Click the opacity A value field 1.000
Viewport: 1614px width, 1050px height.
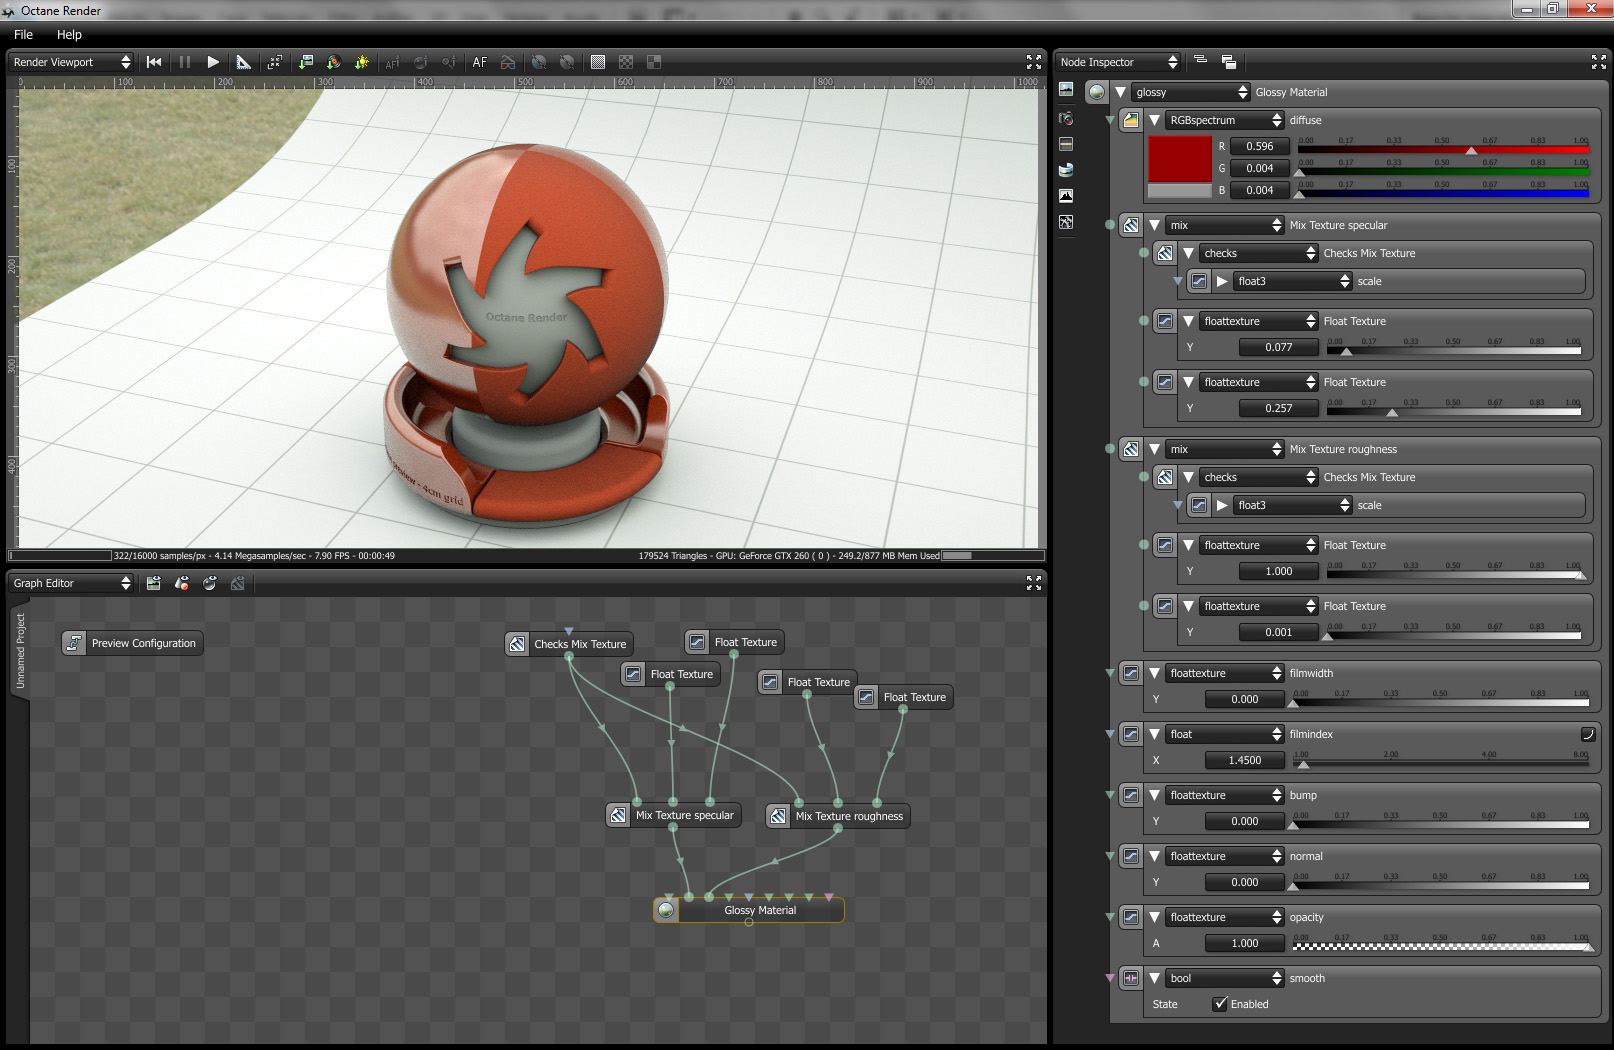pos(1244,943)
